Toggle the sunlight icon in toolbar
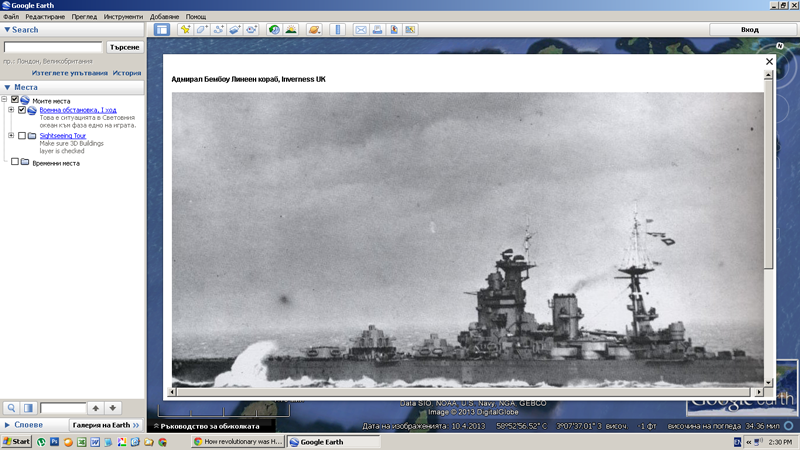 point(291,30)
